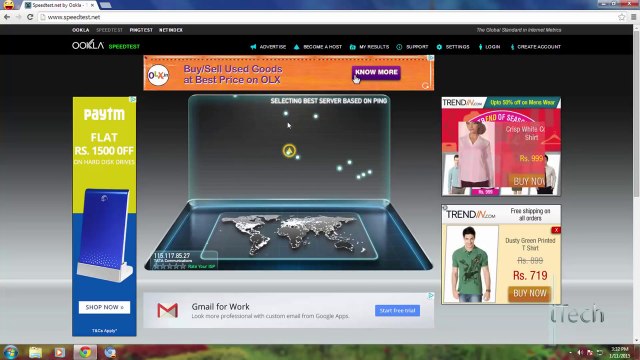Click Become a Host triangle icon
This screenshot has width=640, height=360.
point(297,47)
